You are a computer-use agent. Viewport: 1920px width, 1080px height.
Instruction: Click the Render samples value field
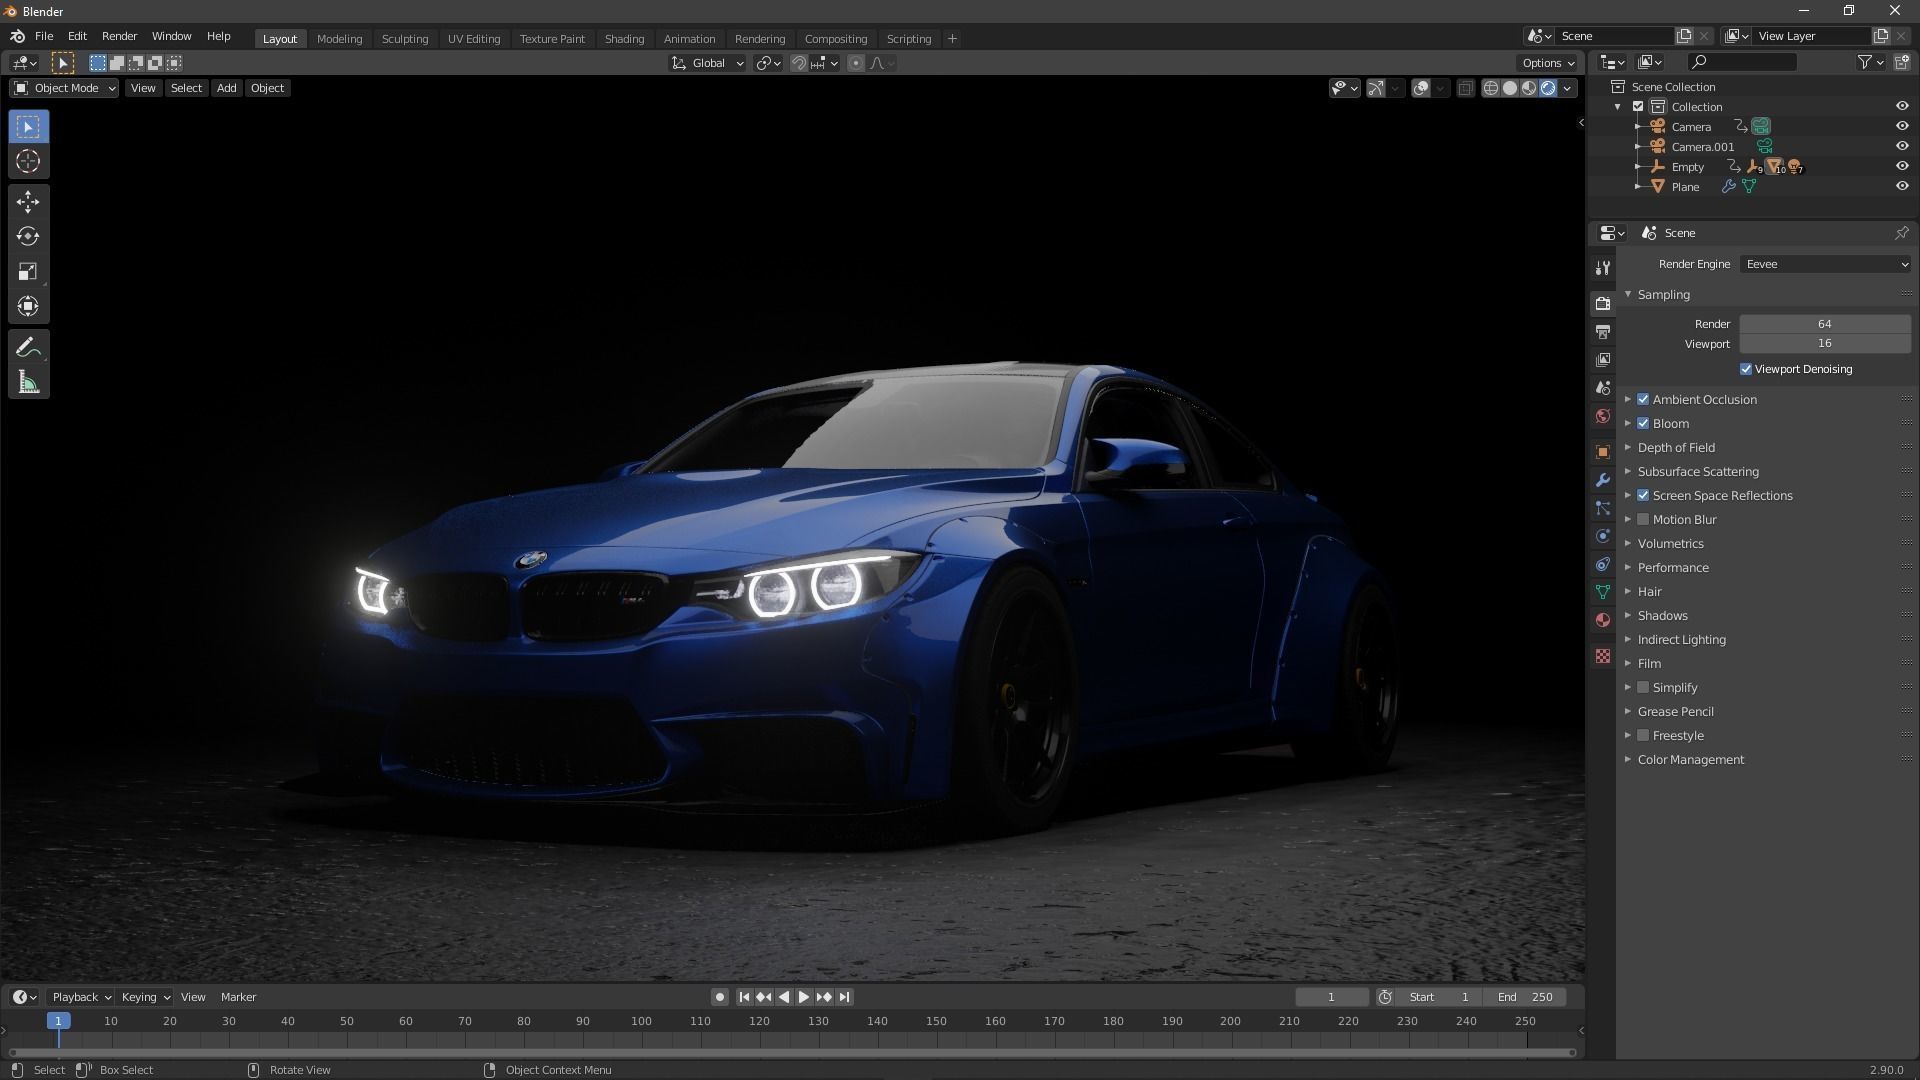pos(1825,324)
